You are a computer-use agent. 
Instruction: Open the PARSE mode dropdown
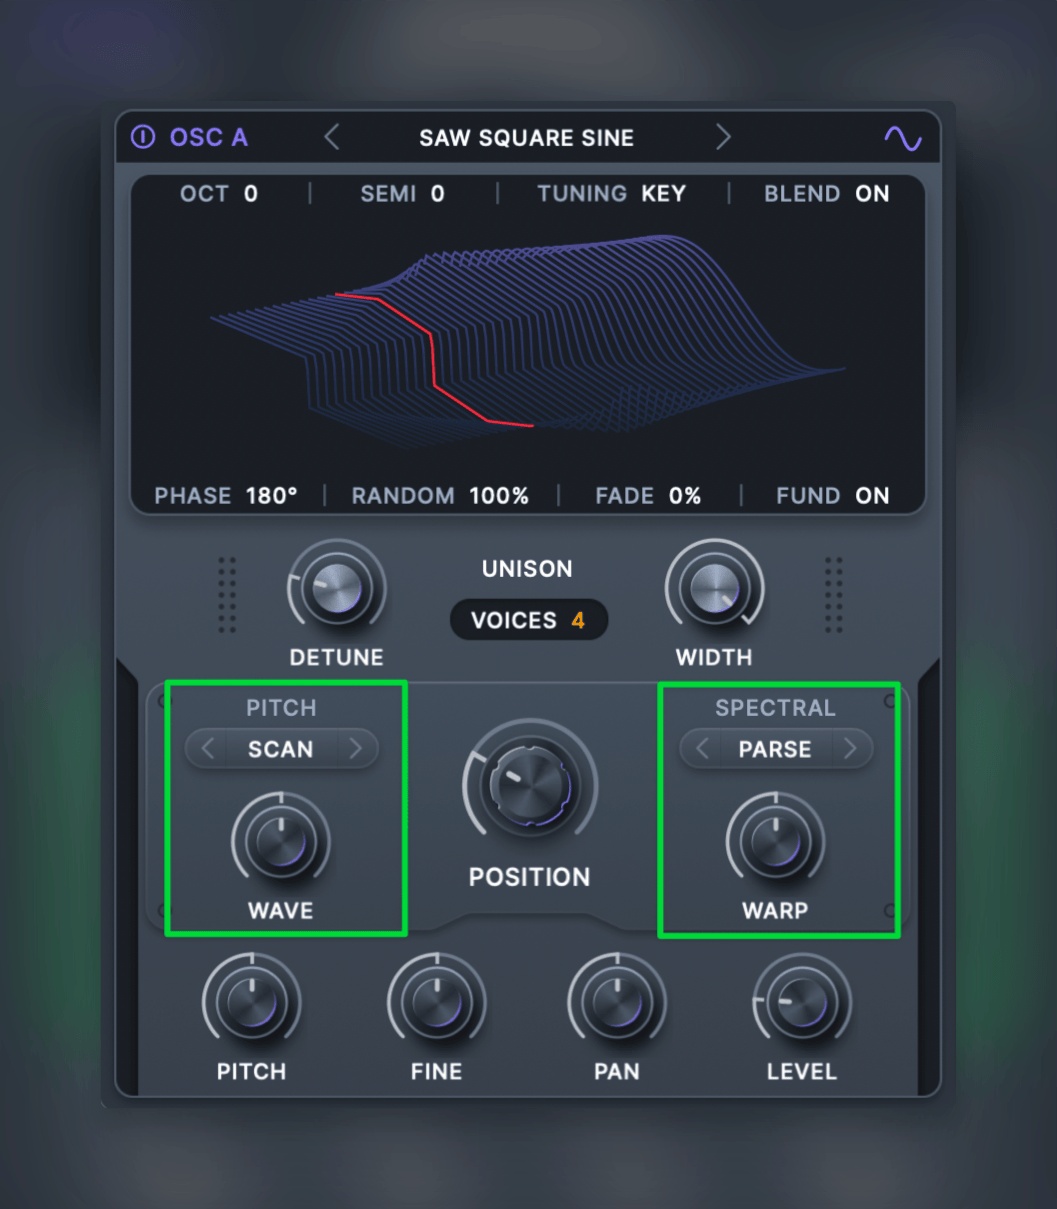coord(775,749)
